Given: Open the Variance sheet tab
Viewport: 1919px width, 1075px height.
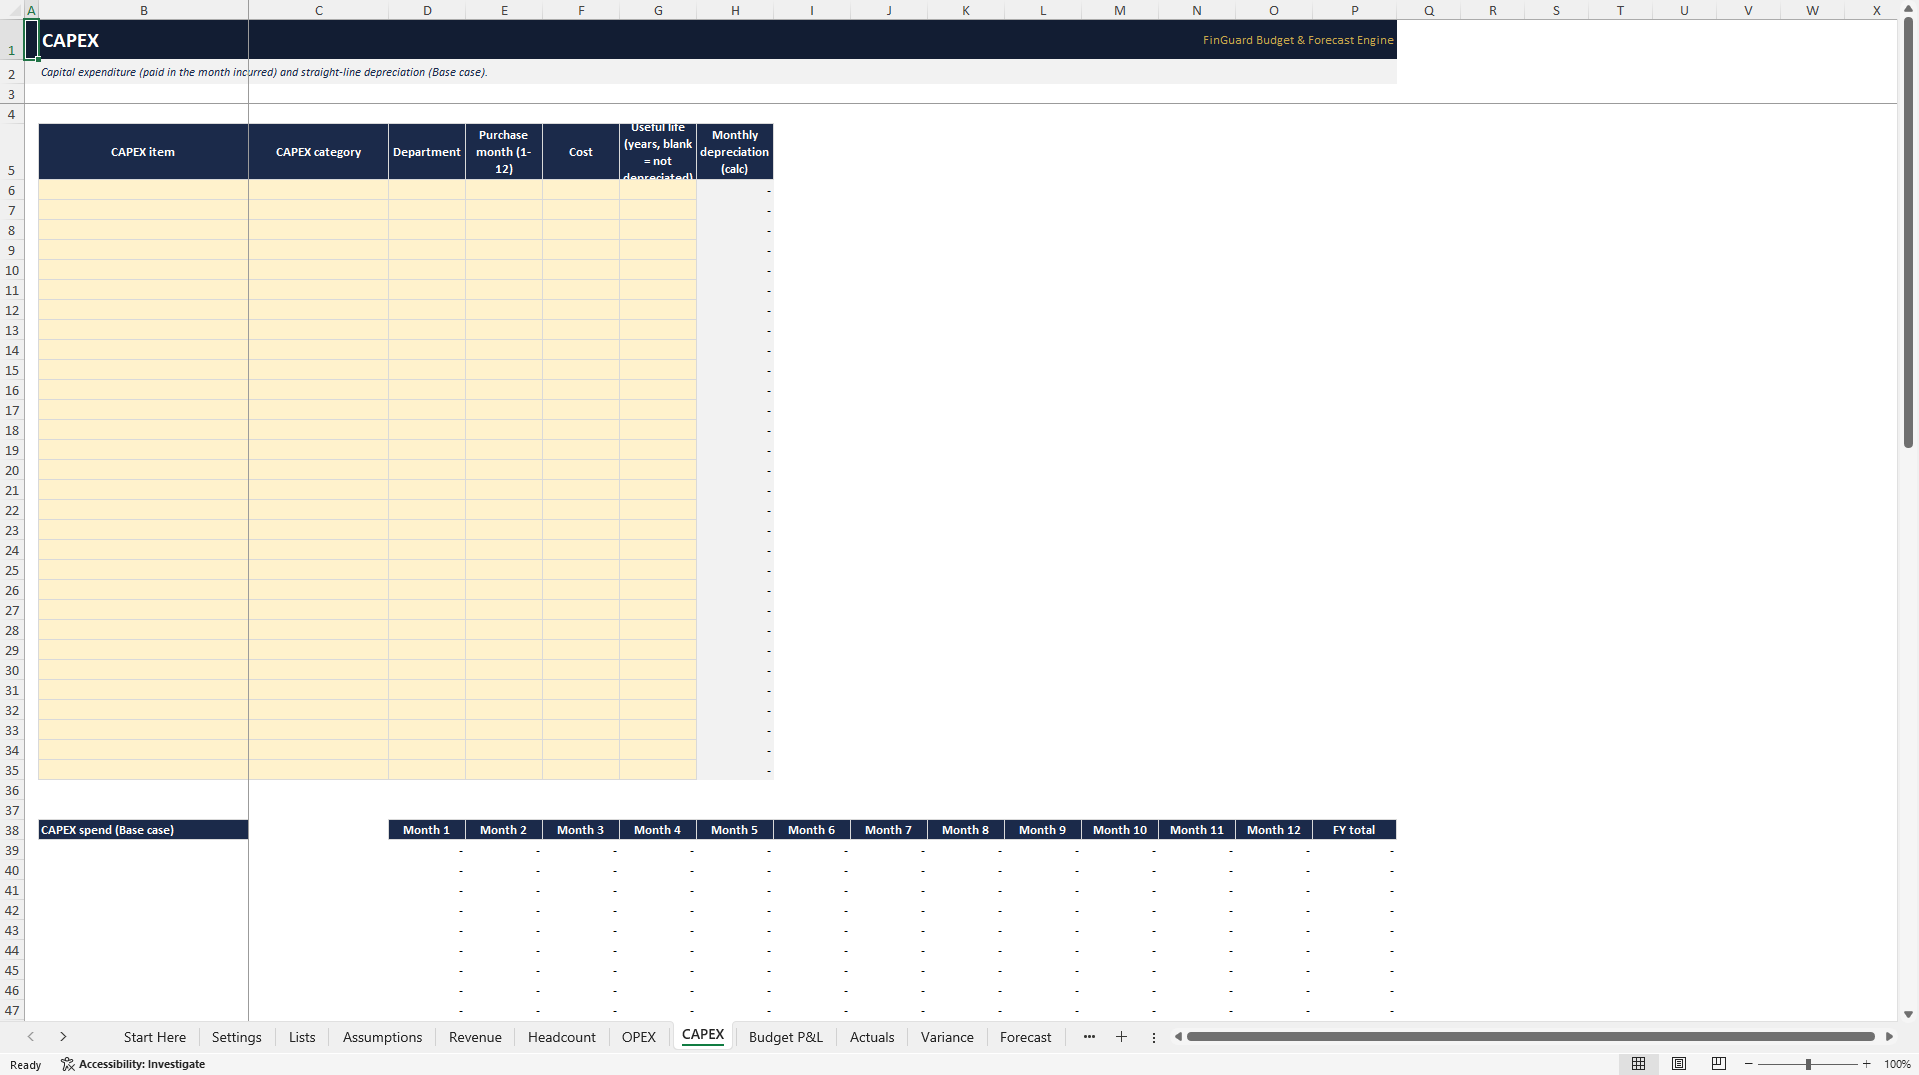Looking at the screenshot, I should [947, 1037].
